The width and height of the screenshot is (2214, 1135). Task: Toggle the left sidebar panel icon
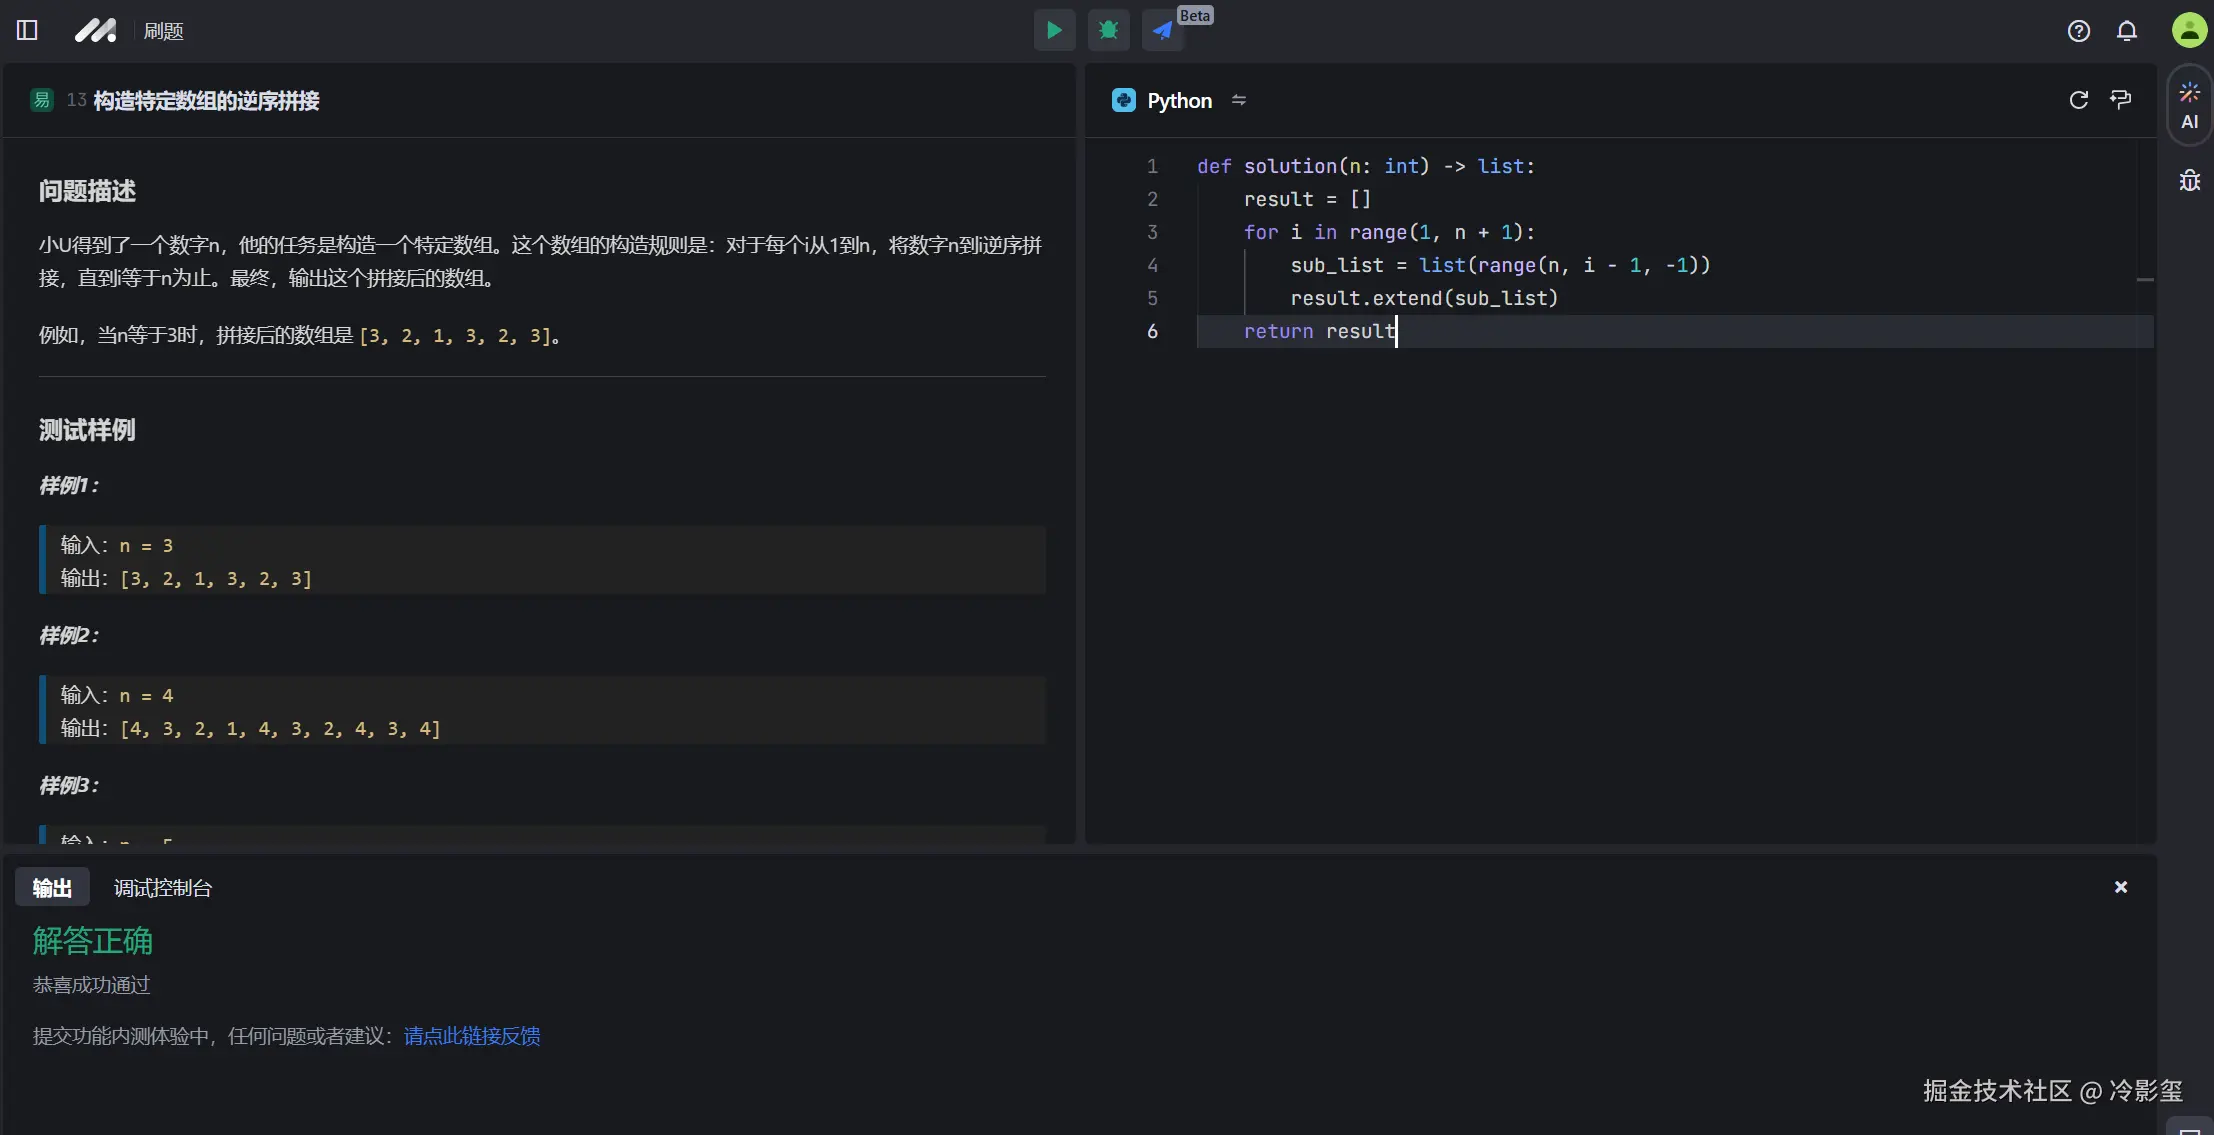pos(27,30)
